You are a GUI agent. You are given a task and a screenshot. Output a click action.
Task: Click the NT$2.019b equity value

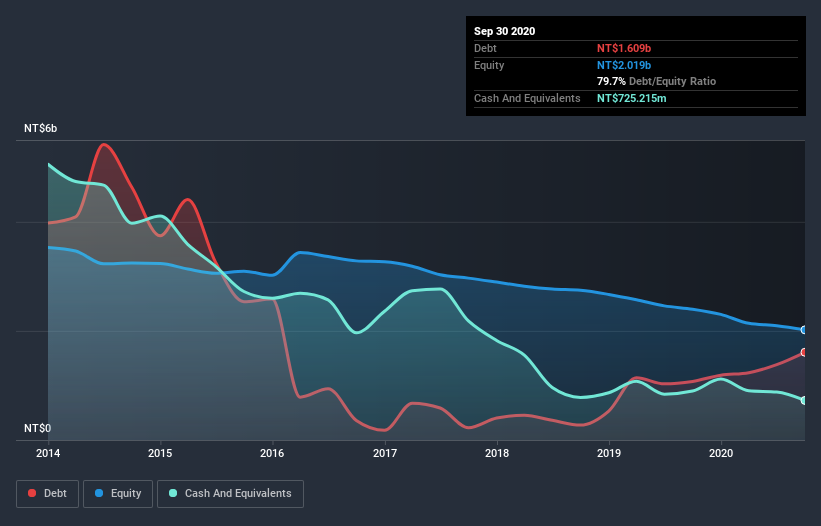[624, 65]
